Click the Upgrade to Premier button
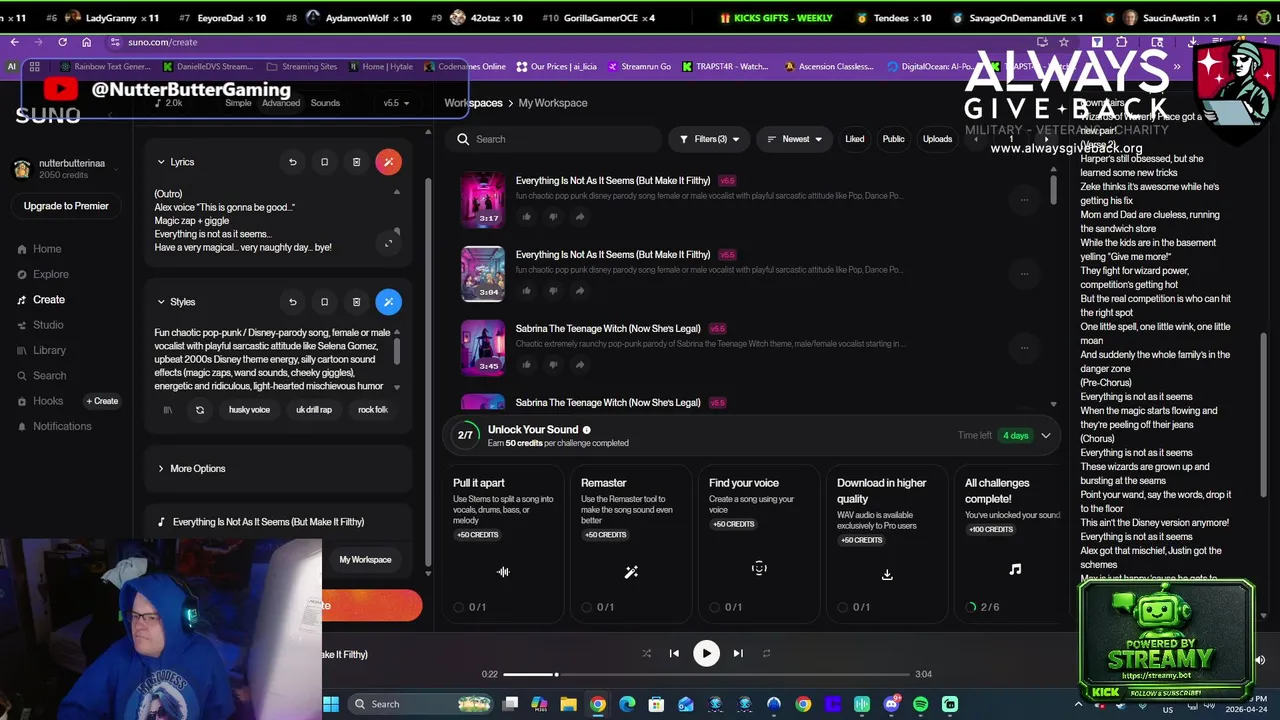1280x720 pixels. click(x=66, y=206)
